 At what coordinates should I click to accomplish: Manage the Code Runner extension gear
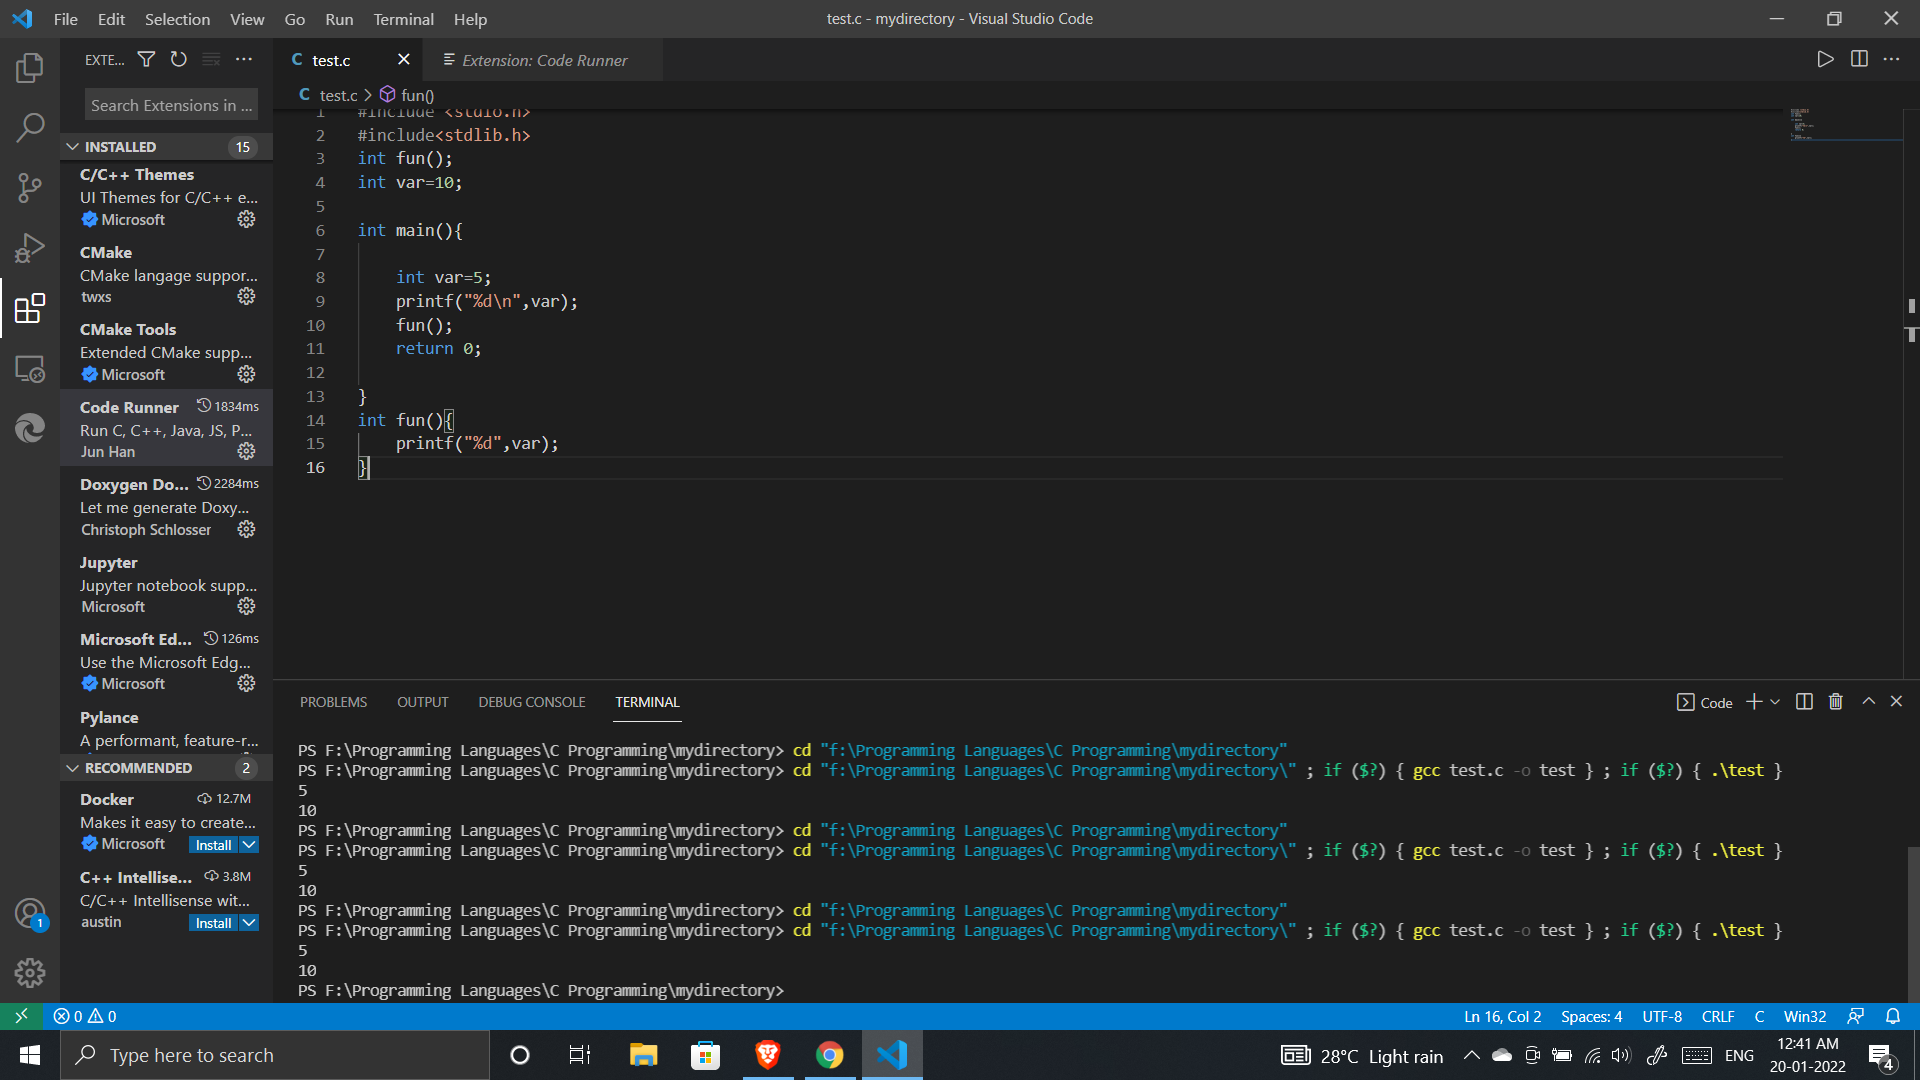(x=246, y=451)
